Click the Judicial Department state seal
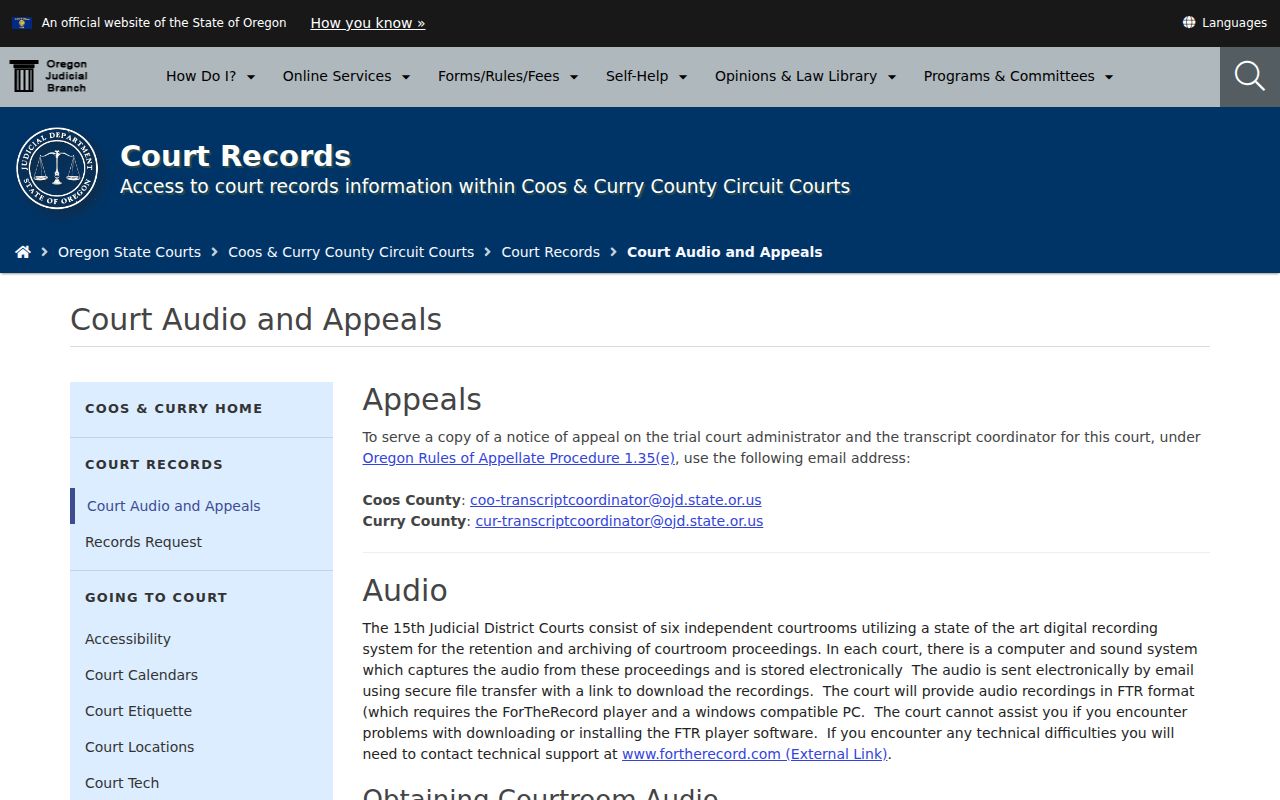This screenshot has height=800, width=1280. [57, 168]
